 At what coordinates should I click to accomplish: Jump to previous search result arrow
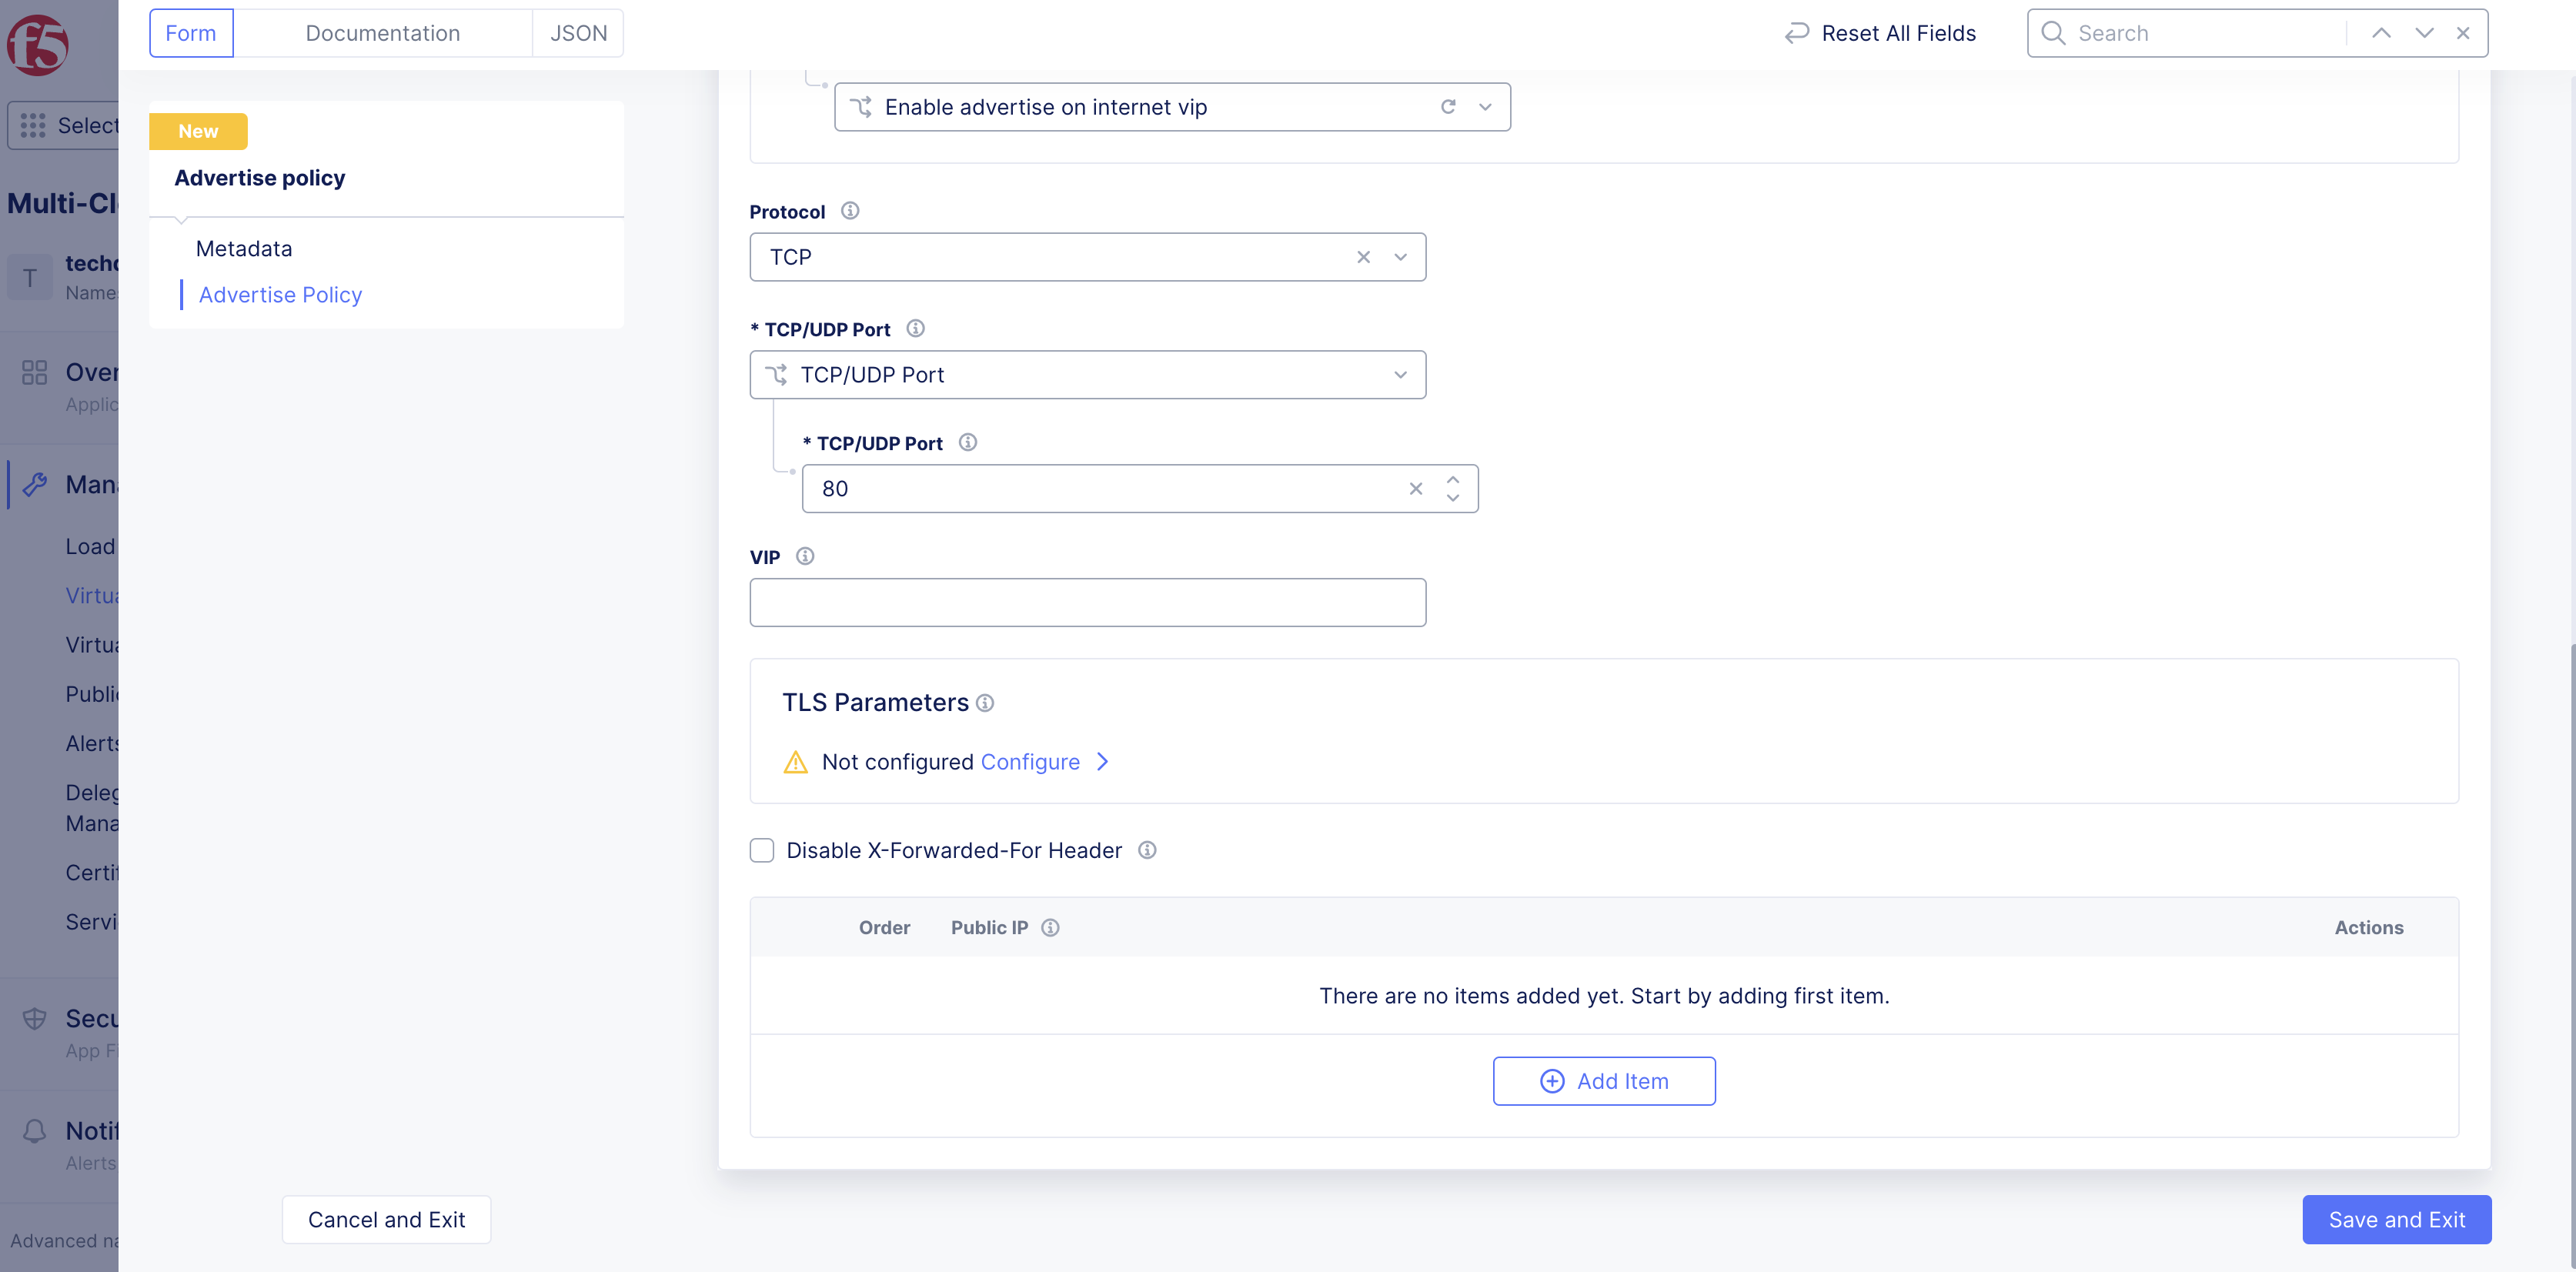(x=2381, y=33)
